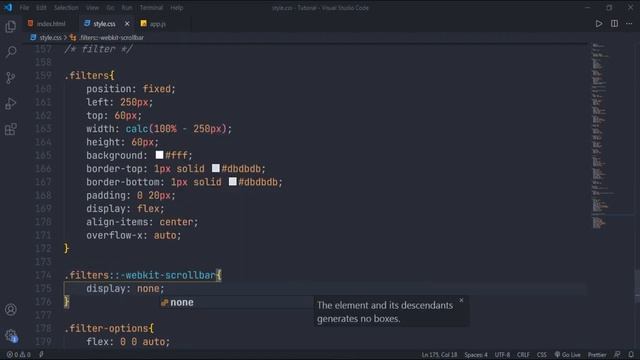Click the Go Live server button
The width and height of the screenshot is (640, 360).
(567, 355)
